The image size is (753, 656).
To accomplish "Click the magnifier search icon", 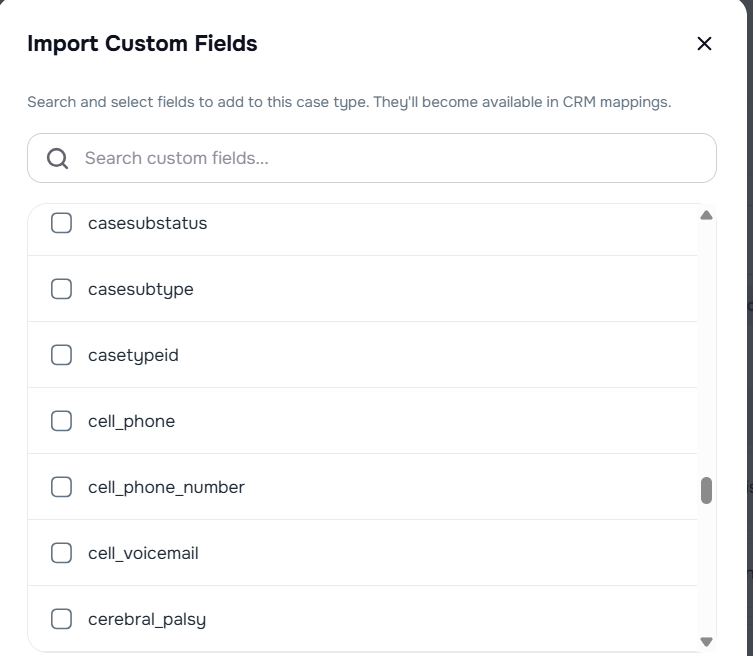I will 57,158.
